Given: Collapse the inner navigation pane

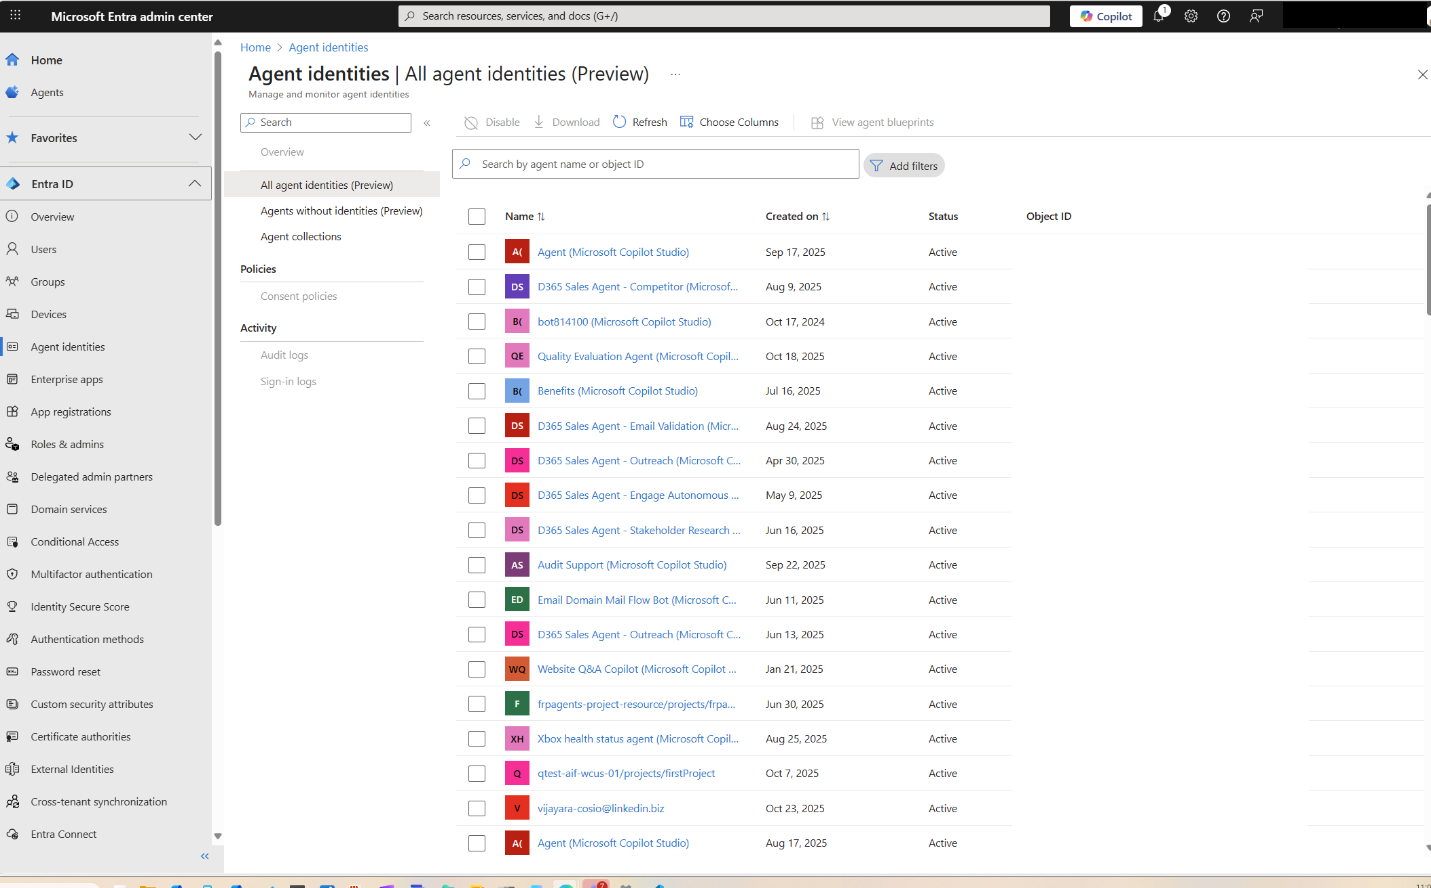Looking at the screenshot, I should [427, 122].
